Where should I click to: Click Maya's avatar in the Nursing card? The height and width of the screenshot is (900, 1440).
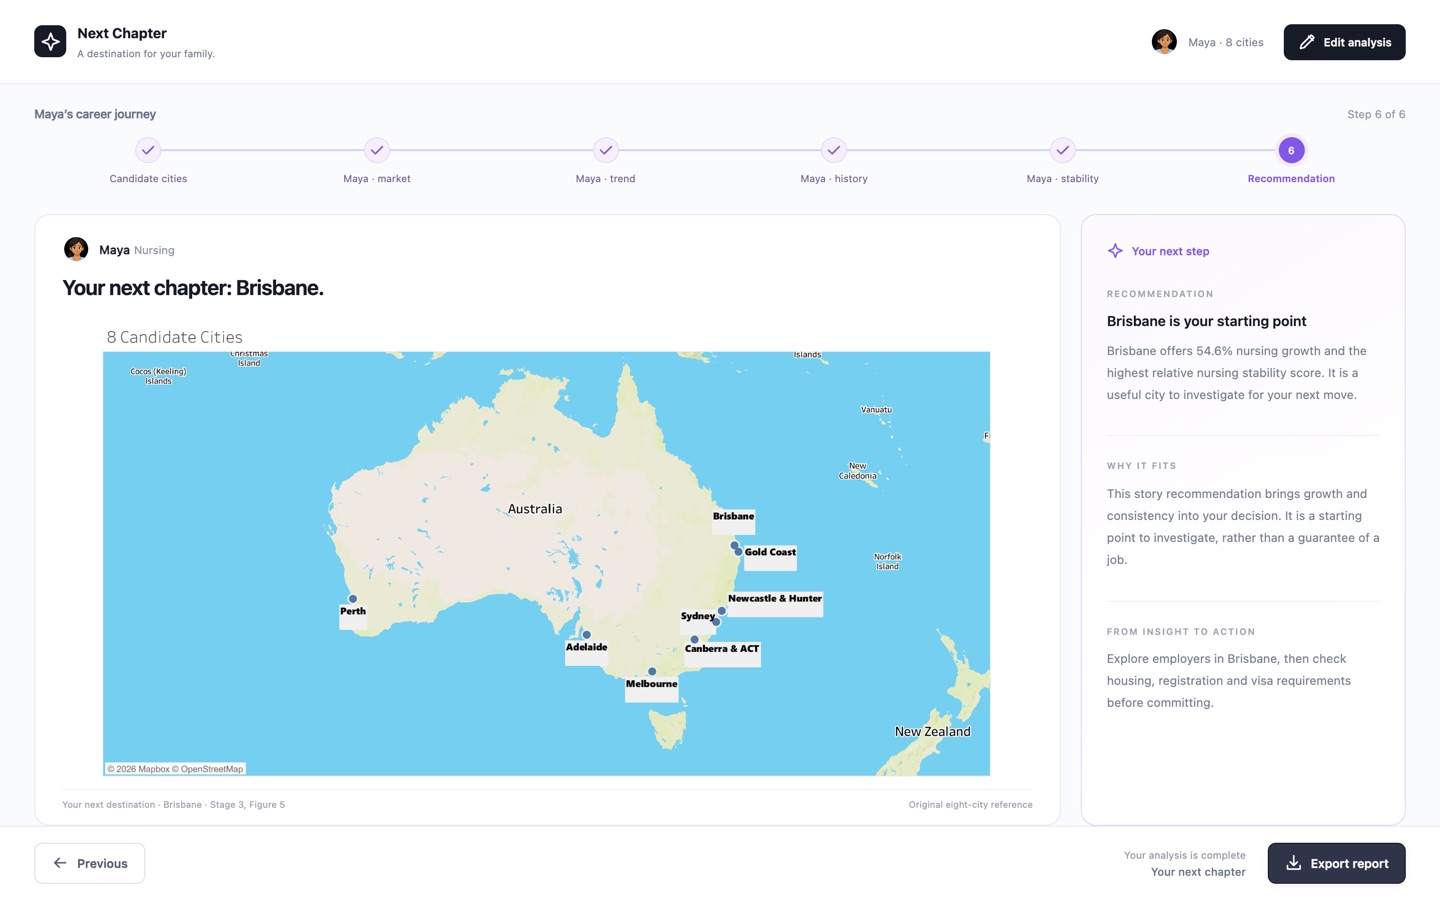(76, 249)
